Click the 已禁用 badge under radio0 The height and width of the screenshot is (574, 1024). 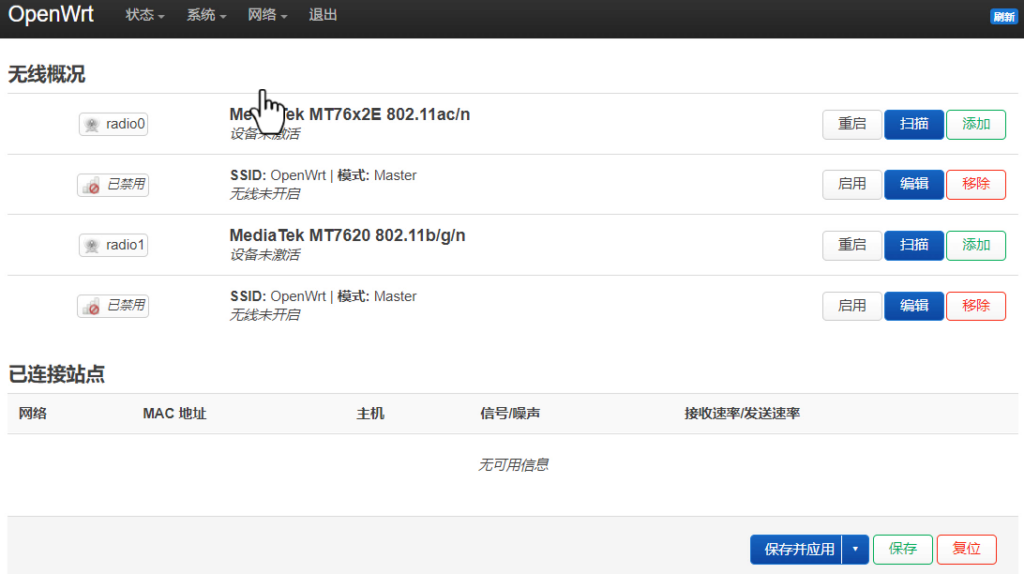tap(113, 185)
